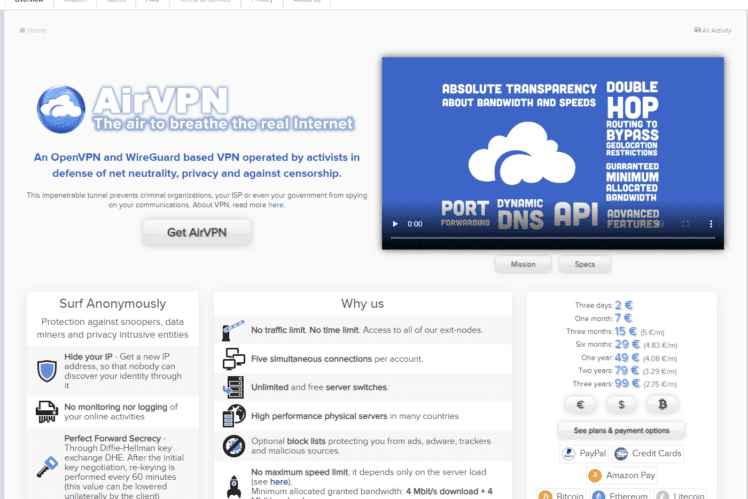
Task: Click the AirVPN cloud globe logo
Action: [x=61, y=109]
